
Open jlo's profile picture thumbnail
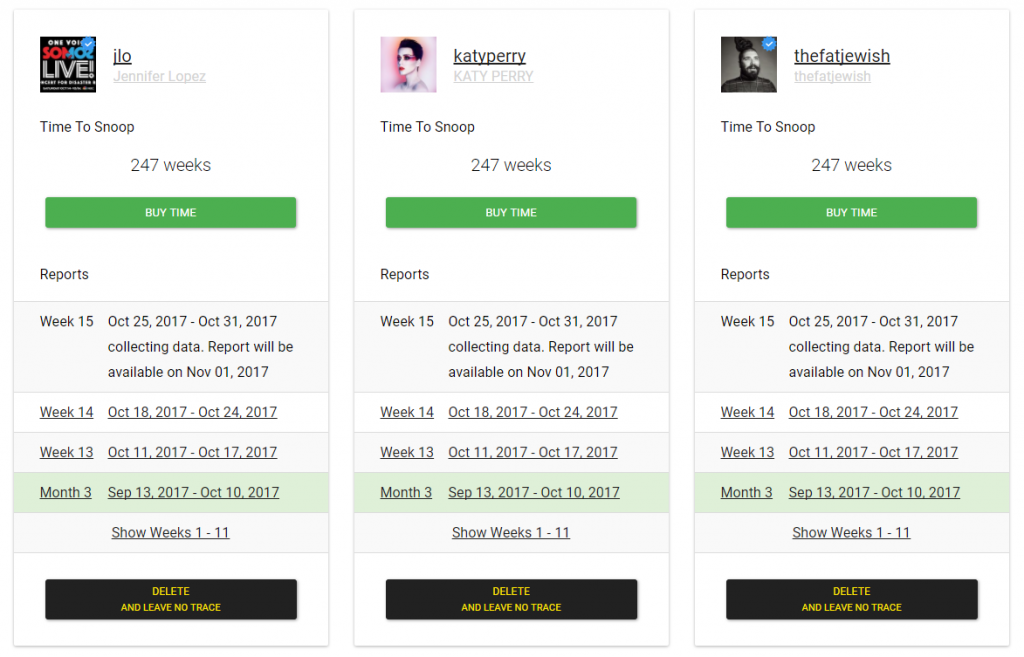pyautogui.click(x=68, y=65)
